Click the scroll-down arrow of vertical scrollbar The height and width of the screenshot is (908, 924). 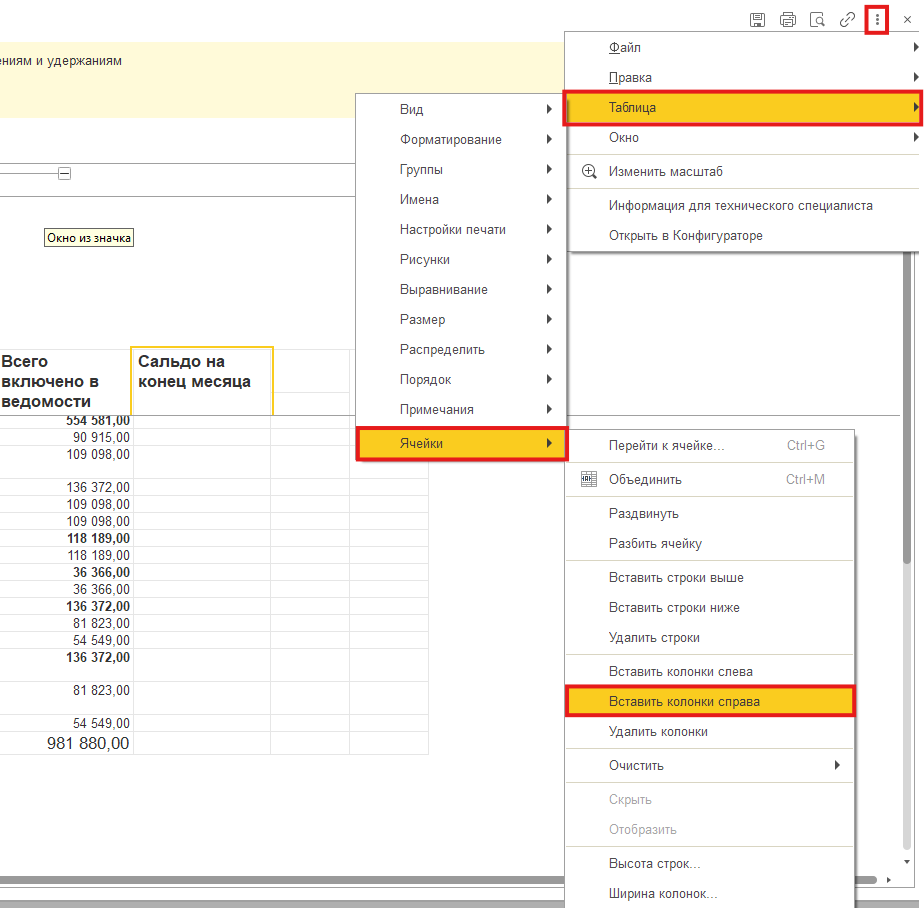pyautogui.click(x=907, y=862)
